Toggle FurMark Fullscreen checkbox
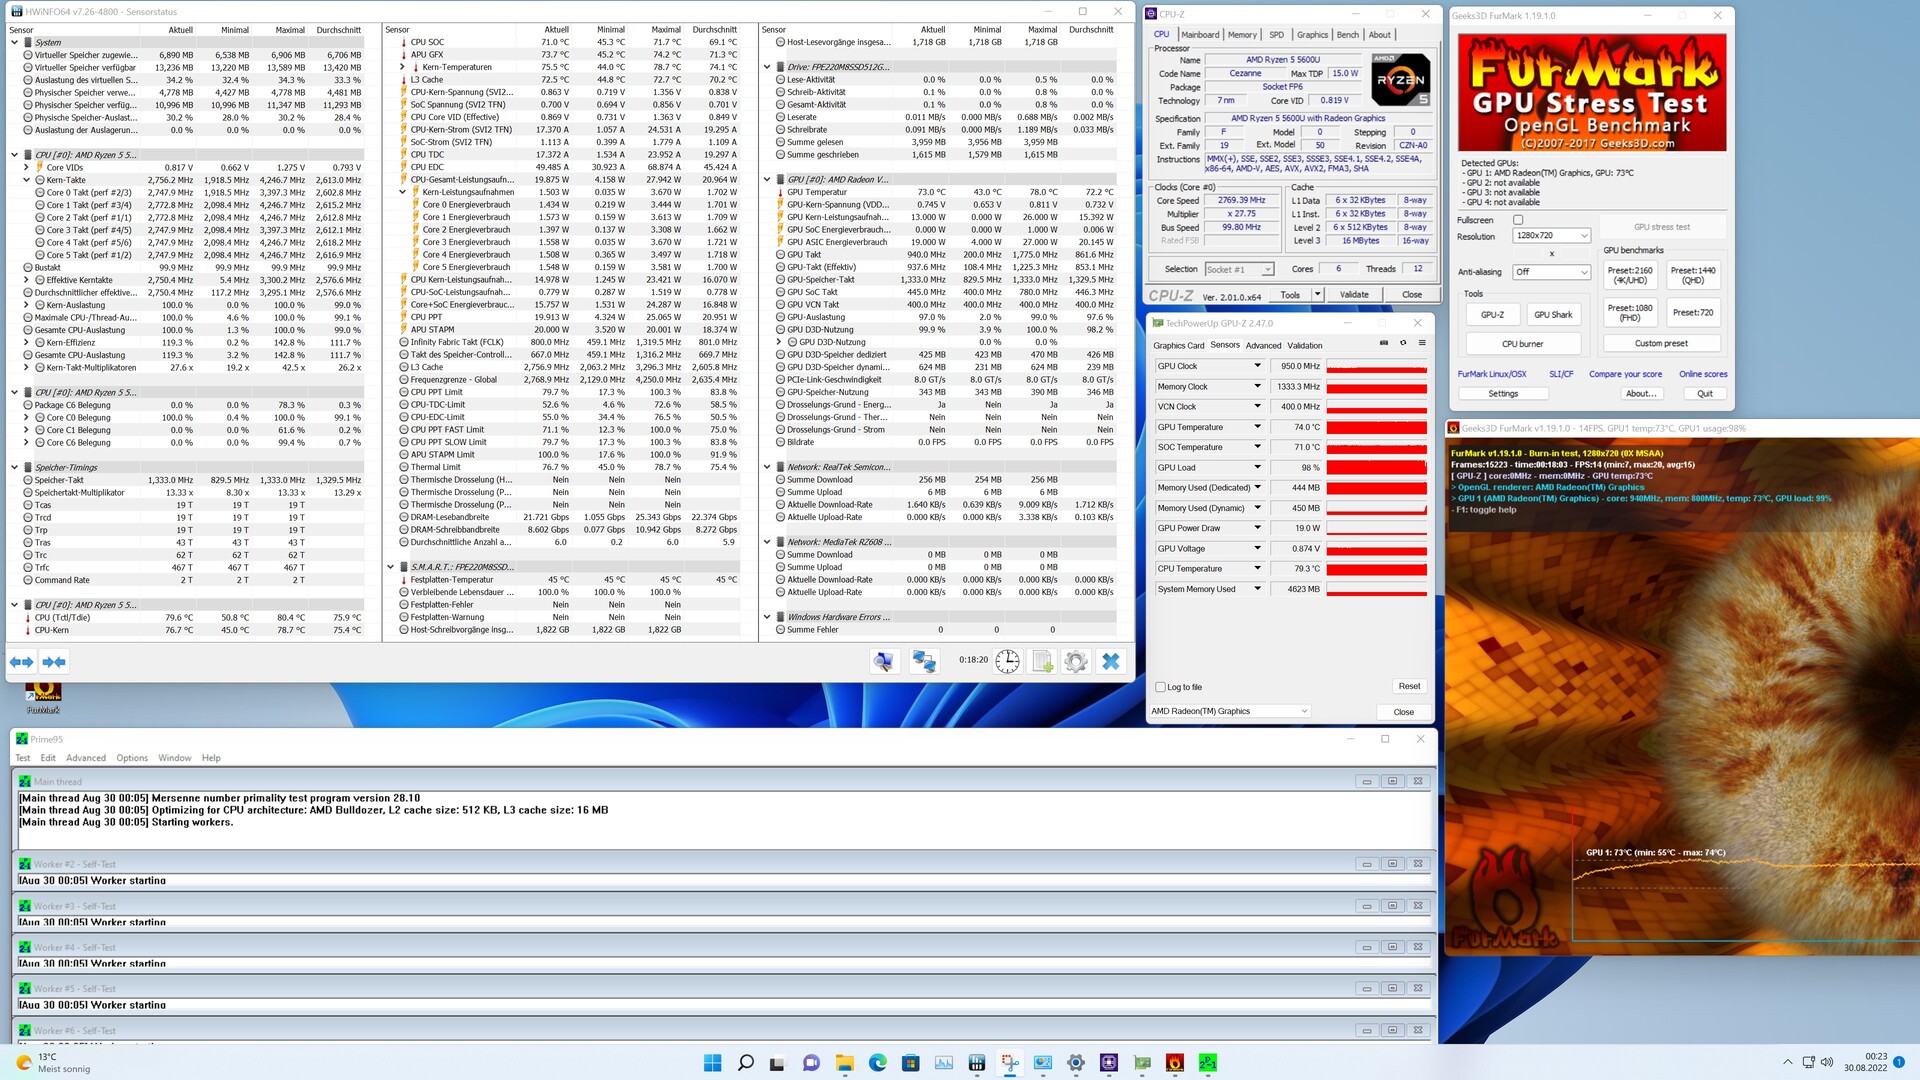 (1518, 220)
